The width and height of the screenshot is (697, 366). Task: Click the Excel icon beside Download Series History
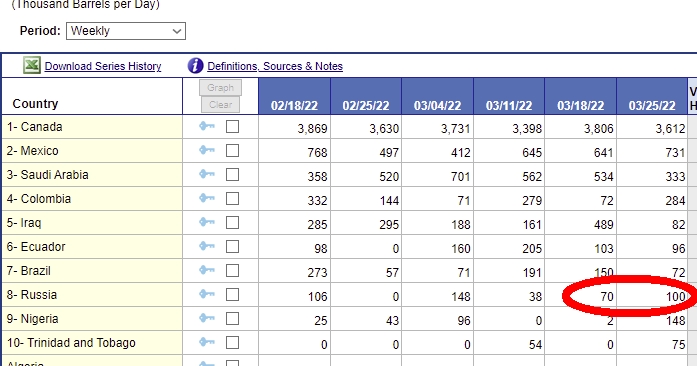32,65
